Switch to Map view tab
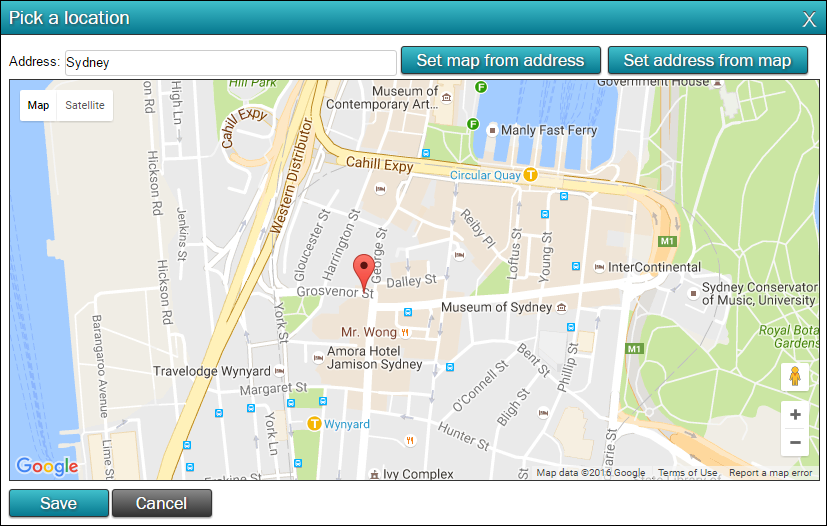This screenshot has height=526, width=827. pos(38,105)
